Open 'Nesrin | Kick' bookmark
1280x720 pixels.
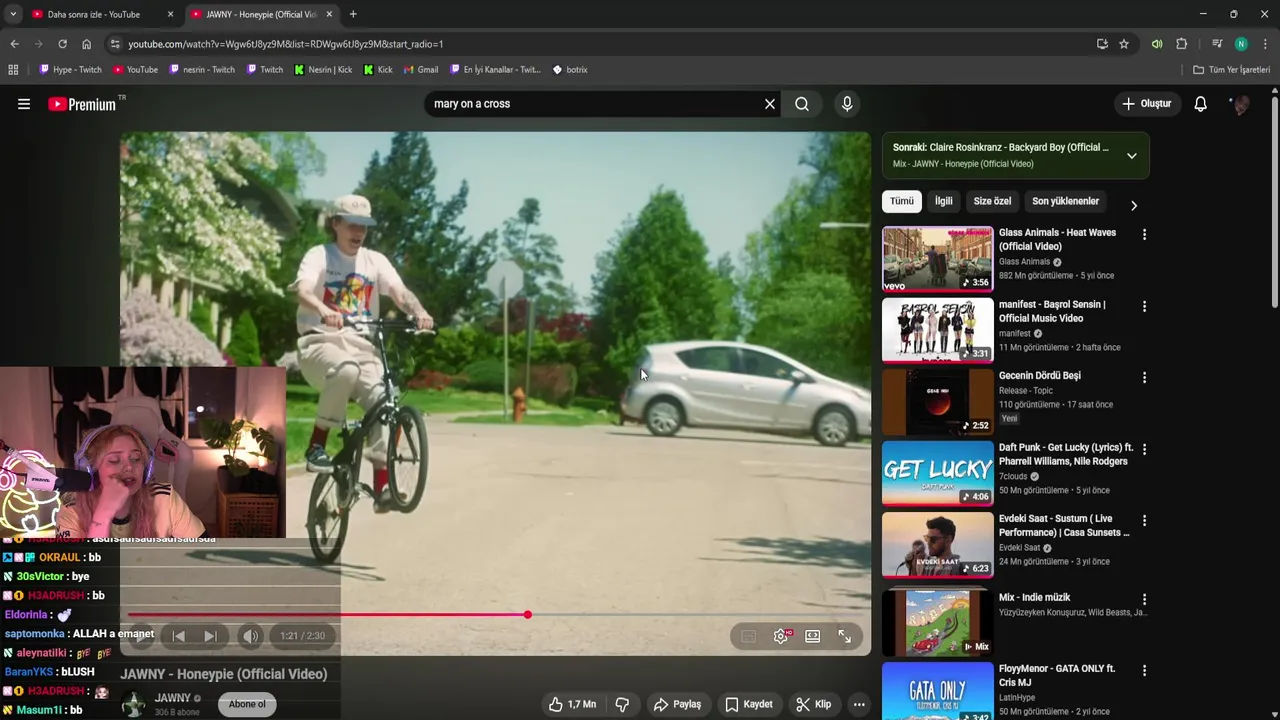point(323,70)
